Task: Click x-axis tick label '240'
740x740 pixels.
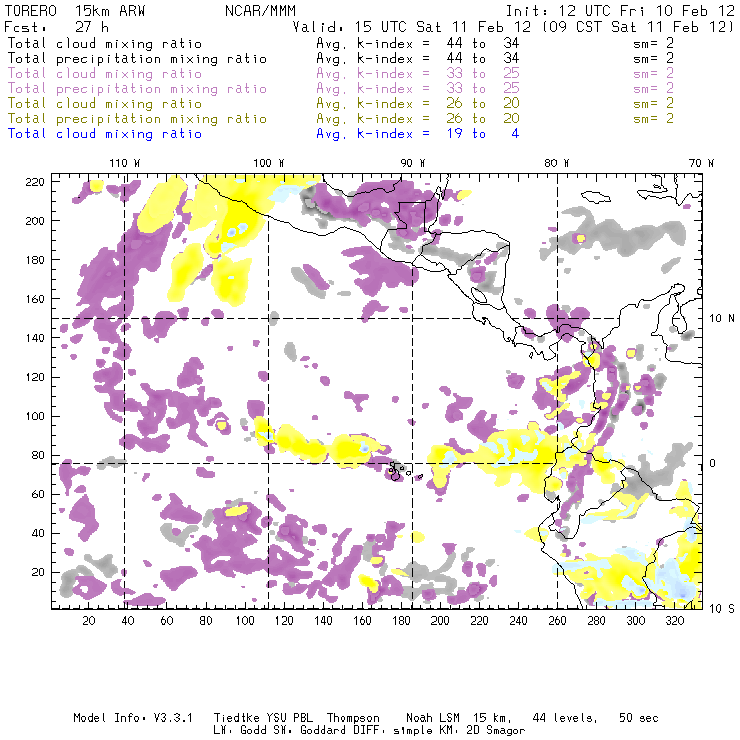Action: 518,621
